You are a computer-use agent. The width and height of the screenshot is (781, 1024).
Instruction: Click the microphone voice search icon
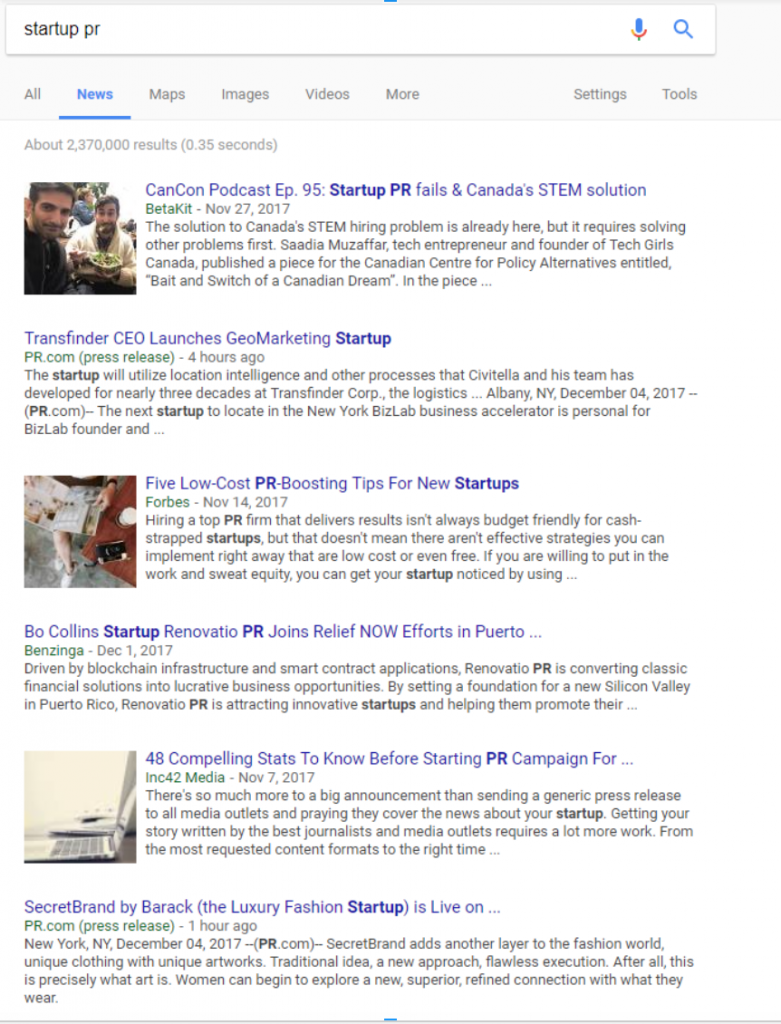click(639, 29)
